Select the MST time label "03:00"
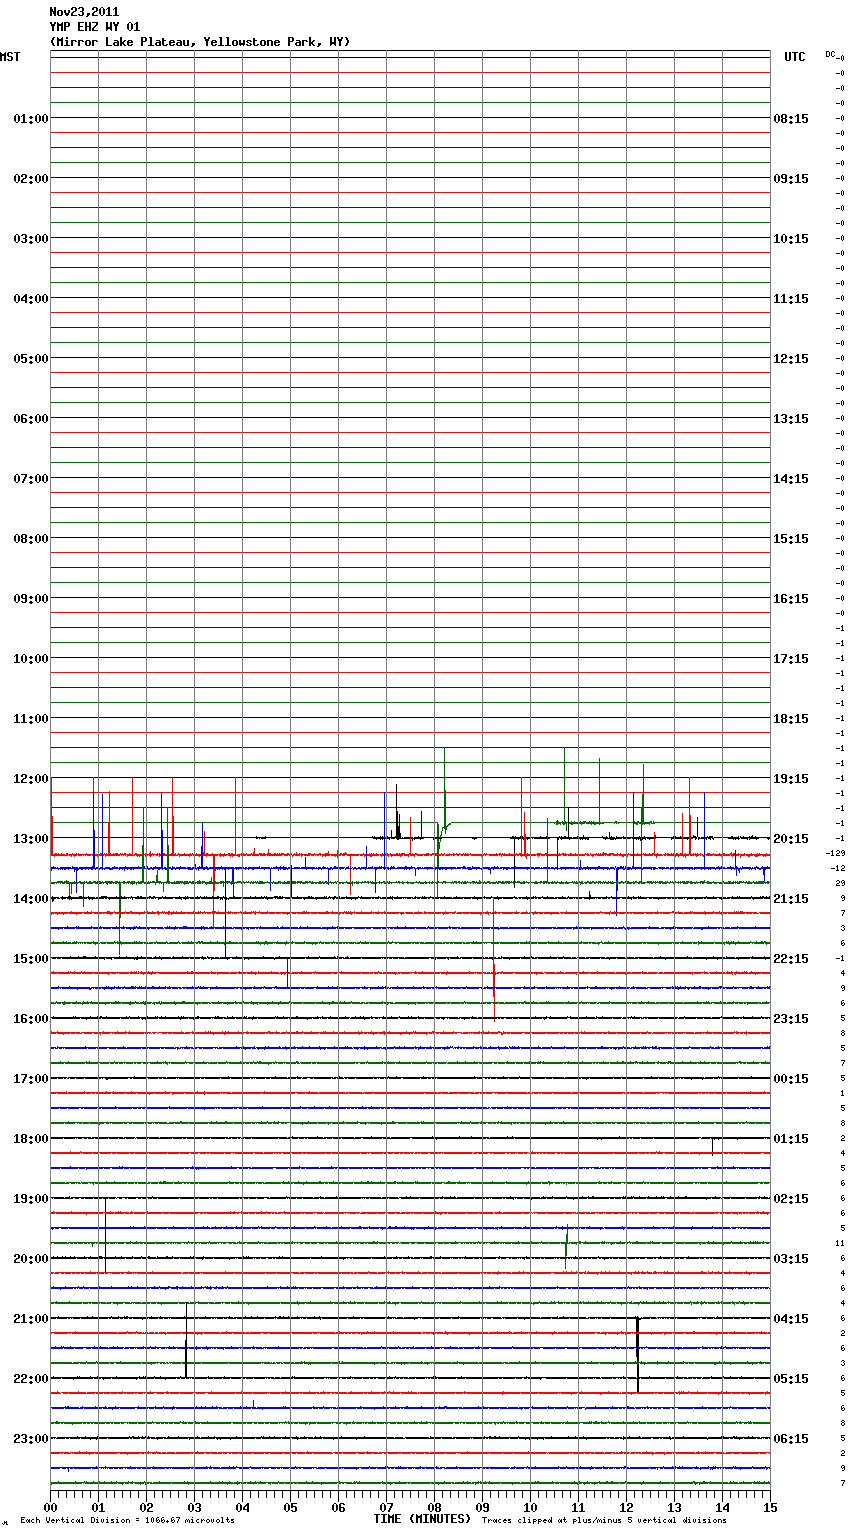 click(31, 239)
